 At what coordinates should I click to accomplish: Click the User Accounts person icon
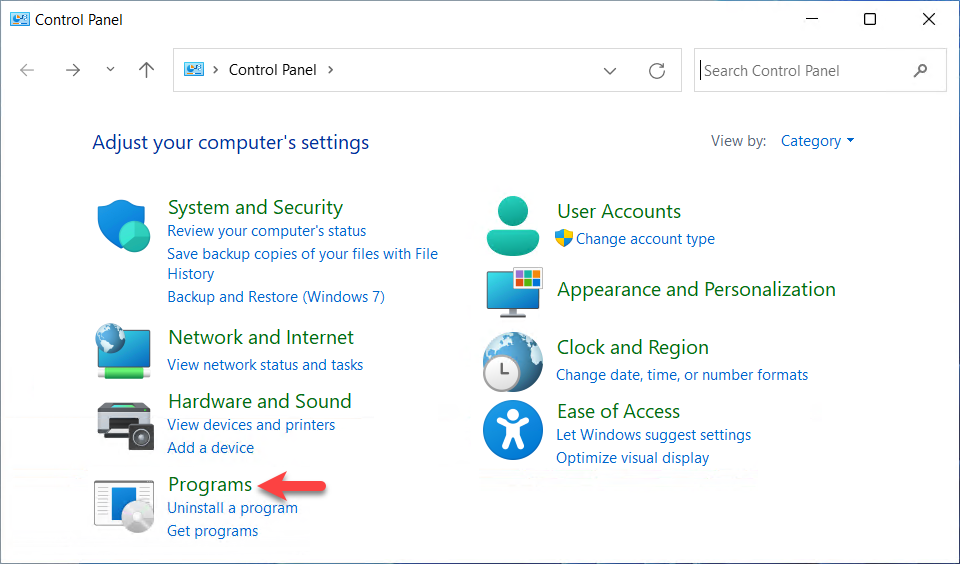coord(512,225)
